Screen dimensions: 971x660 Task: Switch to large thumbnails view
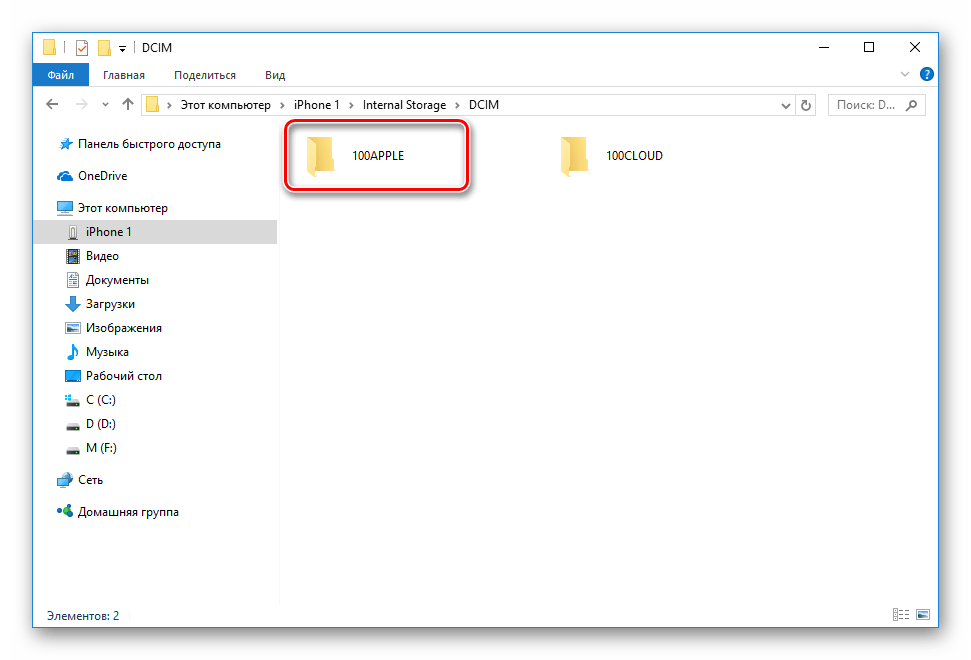pyautogui.click(x=923, y=615)
